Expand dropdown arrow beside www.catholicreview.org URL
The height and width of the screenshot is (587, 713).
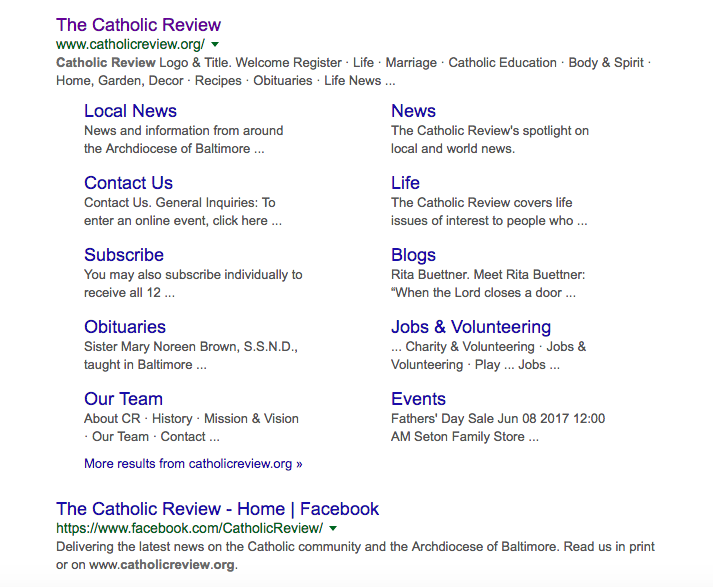pos(215,45)
